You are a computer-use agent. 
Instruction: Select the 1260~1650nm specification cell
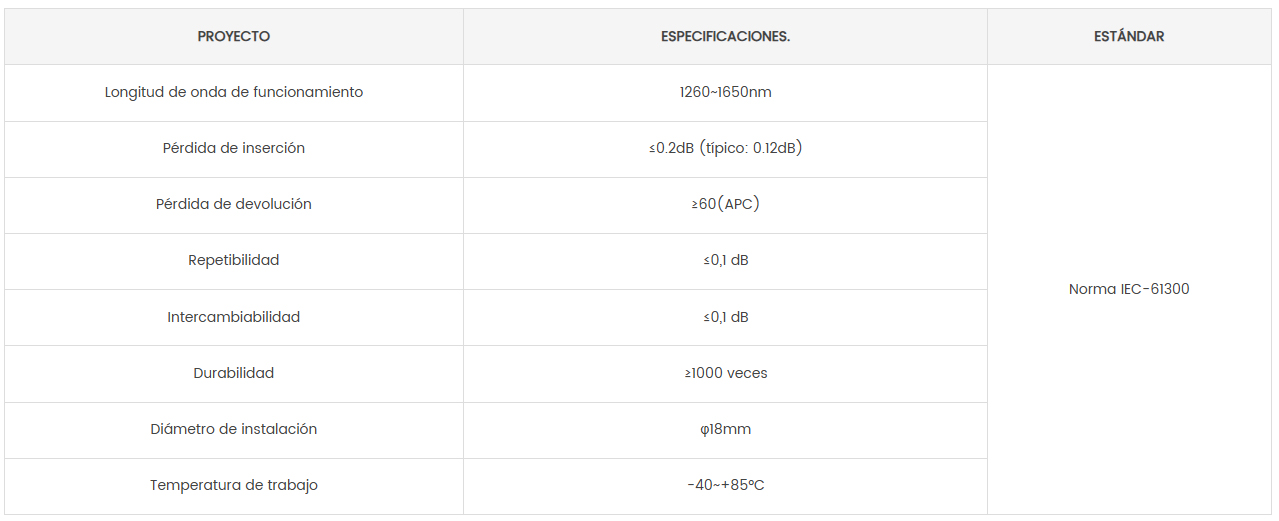[x=725, y=93]
